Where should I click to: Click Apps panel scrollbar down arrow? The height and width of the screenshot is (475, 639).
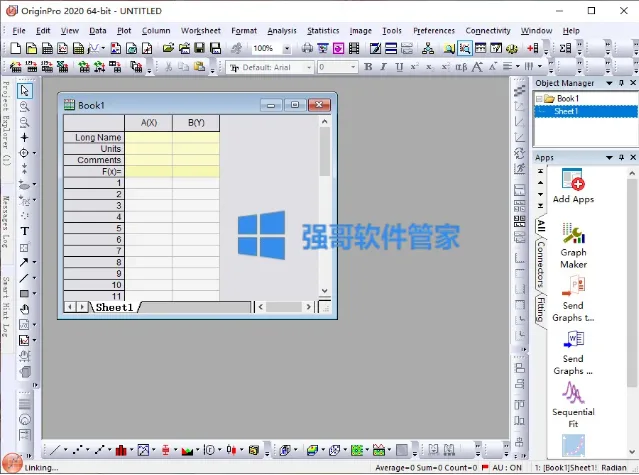(632, 451)
